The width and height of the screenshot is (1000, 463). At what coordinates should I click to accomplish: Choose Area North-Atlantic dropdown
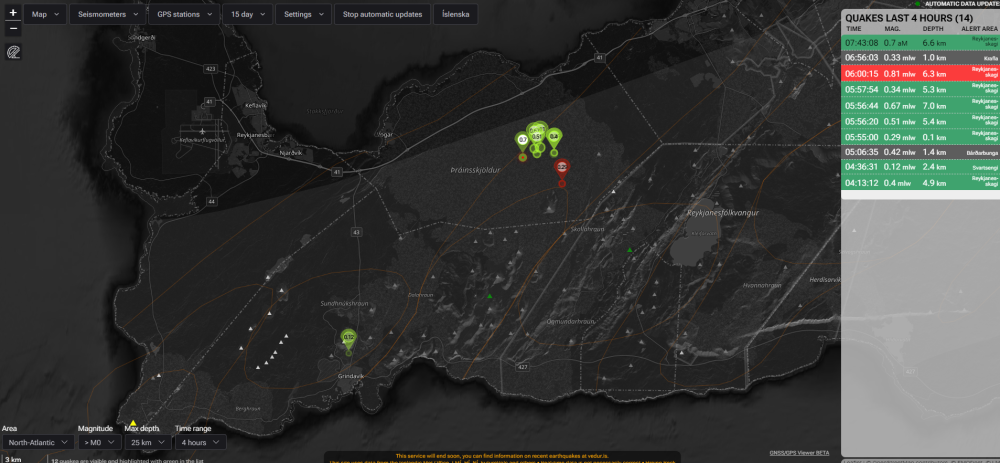[36, 442]
